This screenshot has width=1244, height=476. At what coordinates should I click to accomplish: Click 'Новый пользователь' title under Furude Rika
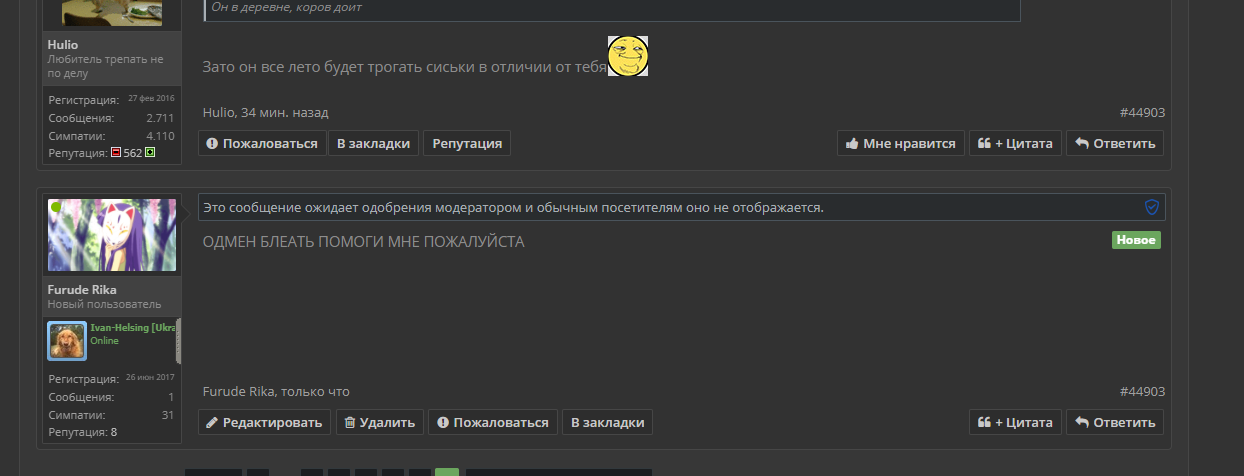[x=104, y=303]
